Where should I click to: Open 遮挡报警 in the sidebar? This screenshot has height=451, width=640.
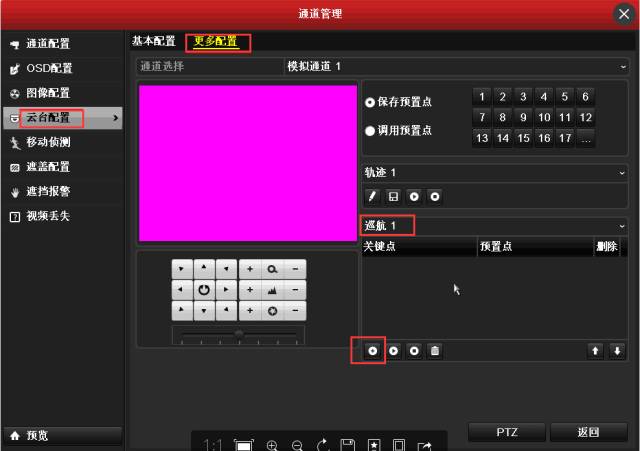62,191
